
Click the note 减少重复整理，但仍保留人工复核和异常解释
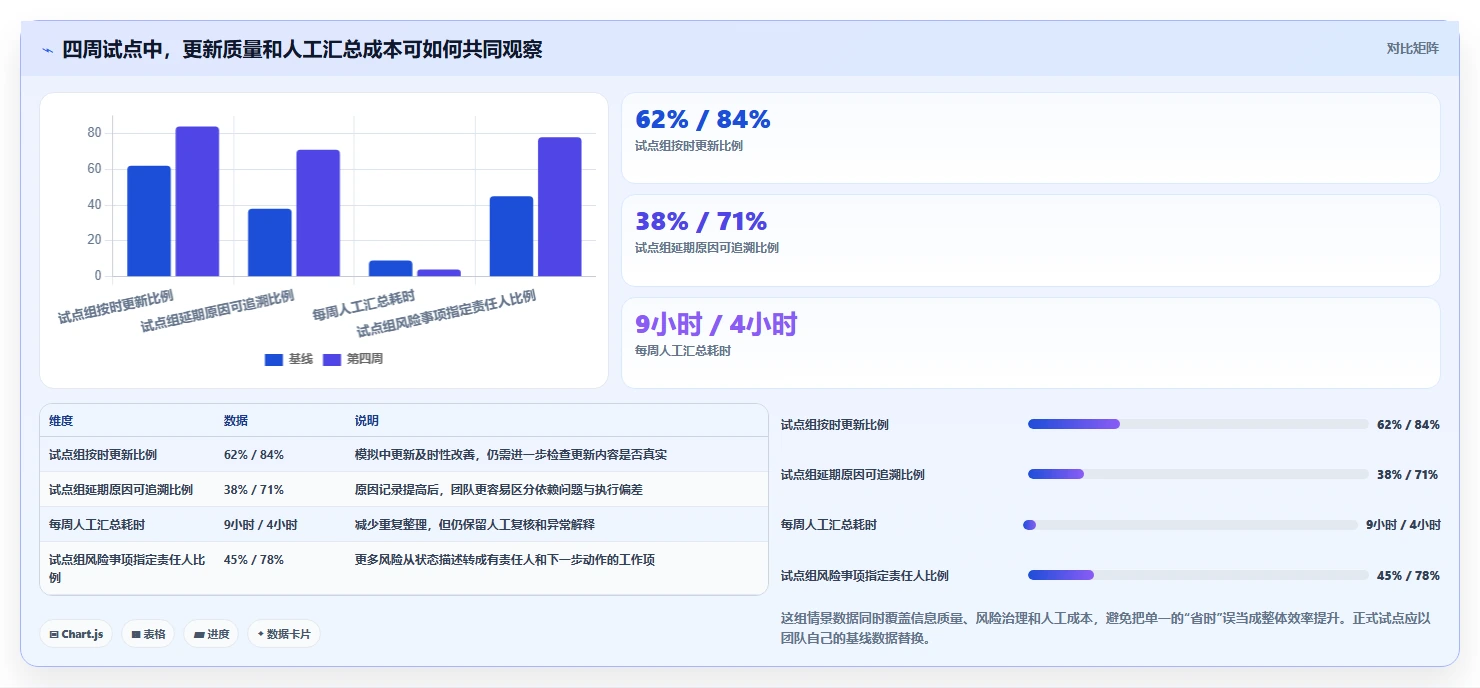pos(475,524)
